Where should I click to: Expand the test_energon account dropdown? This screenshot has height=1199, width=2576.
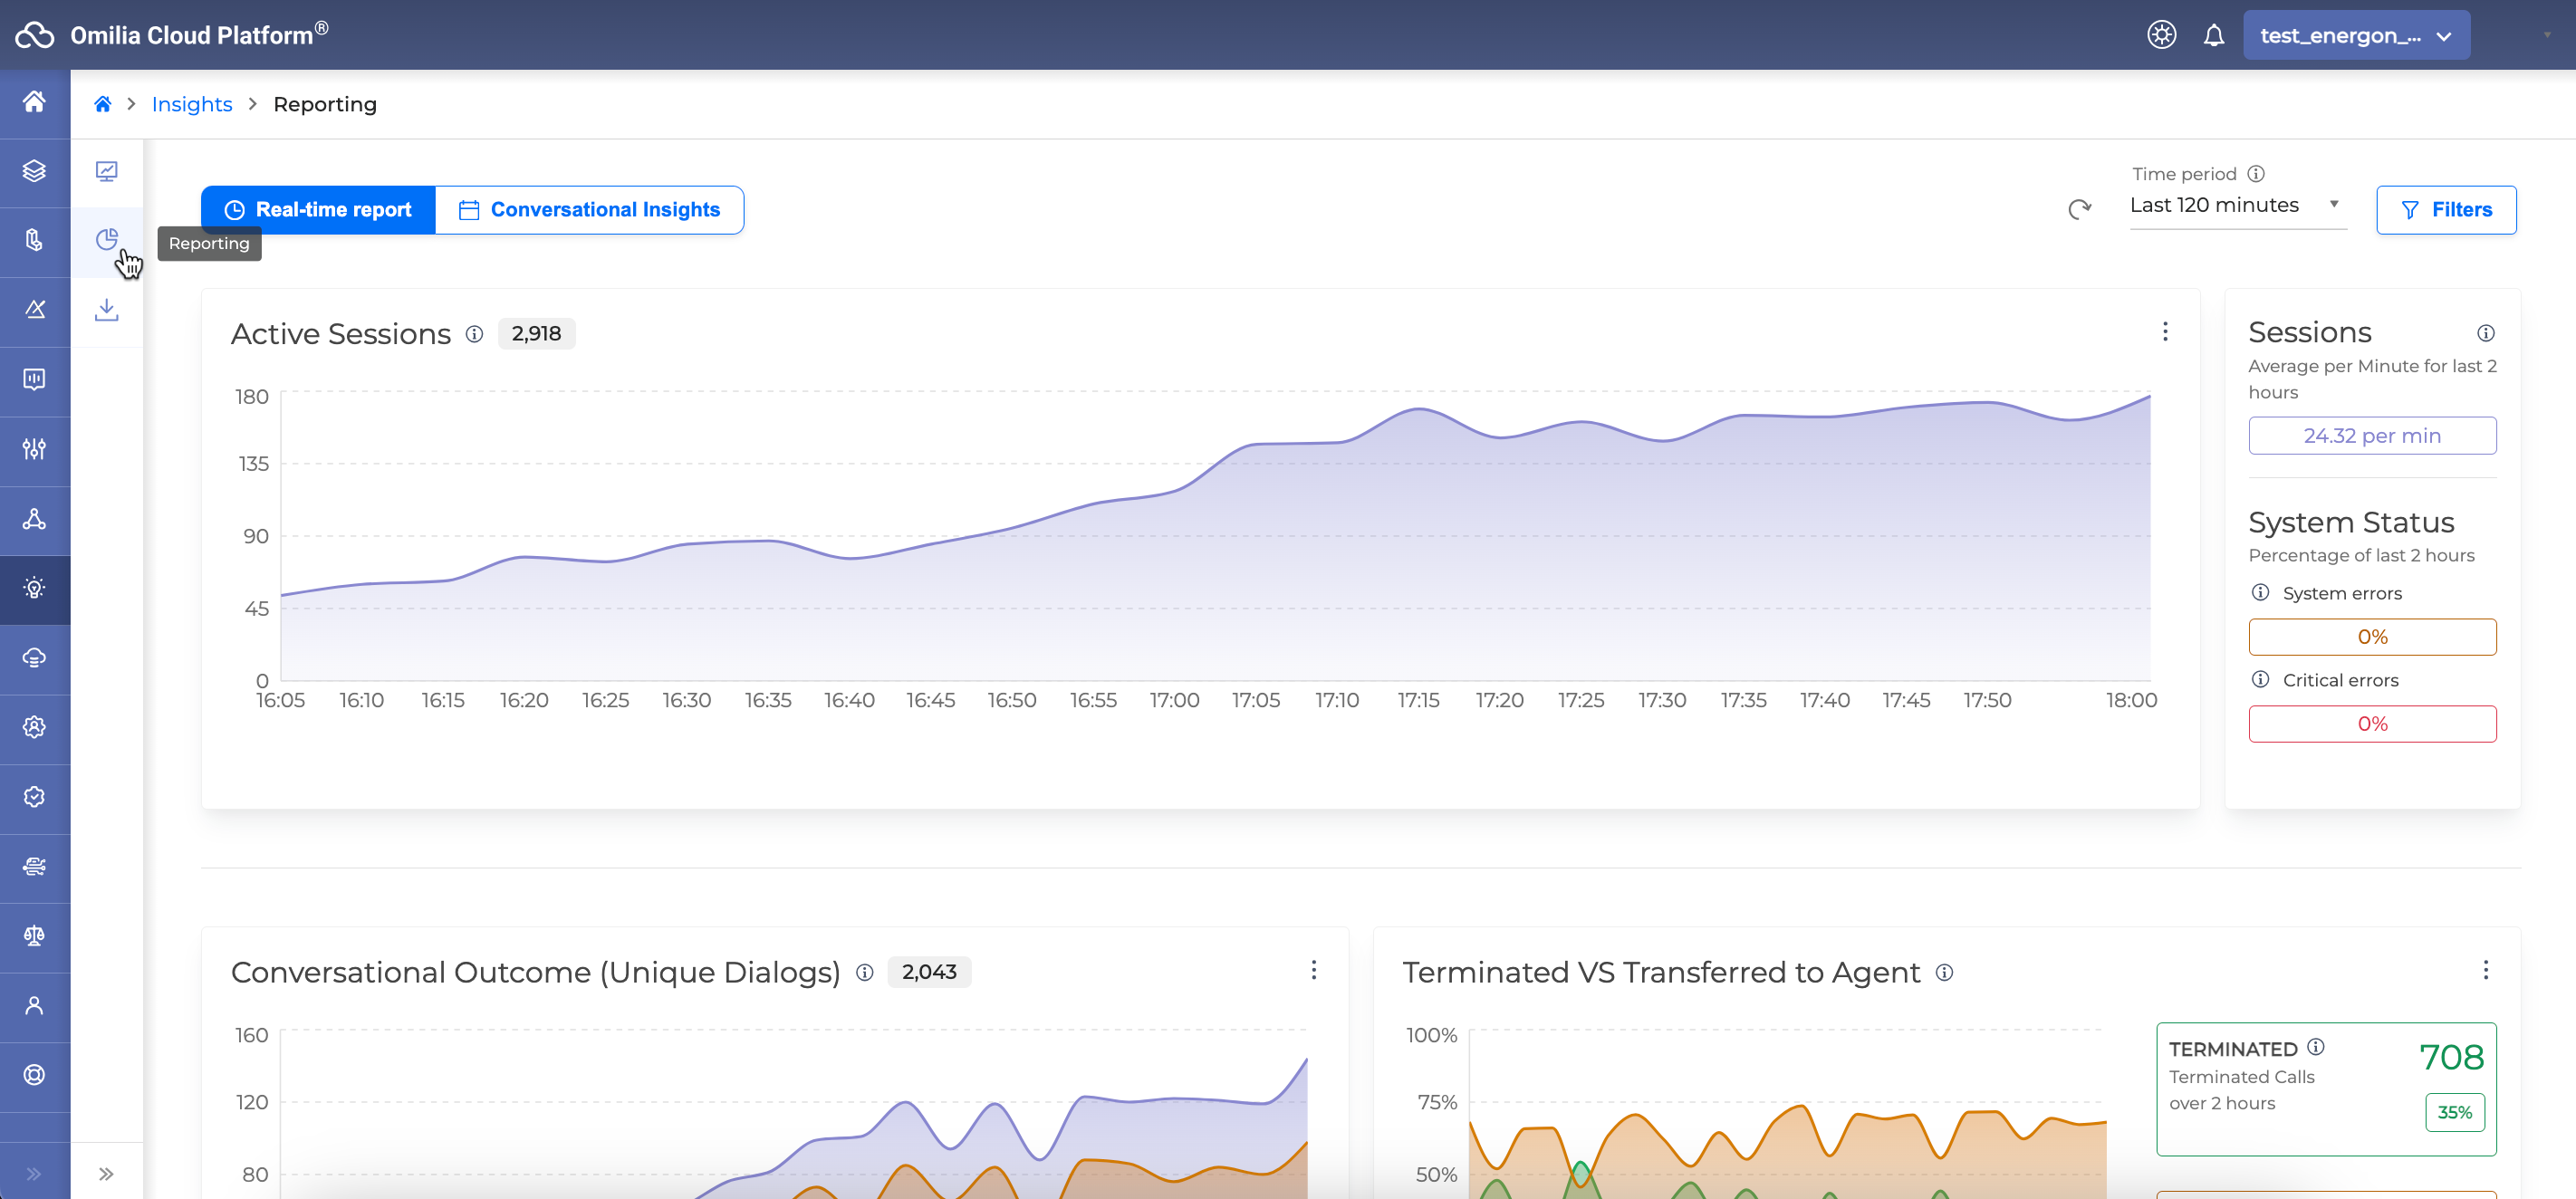(2355, 36)
